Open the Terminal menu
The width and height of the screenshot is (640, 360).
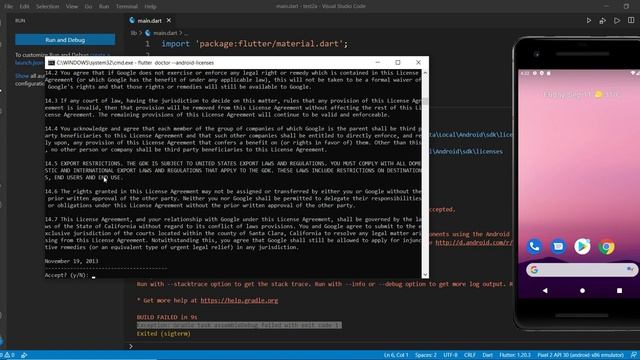tap(127, 6)
